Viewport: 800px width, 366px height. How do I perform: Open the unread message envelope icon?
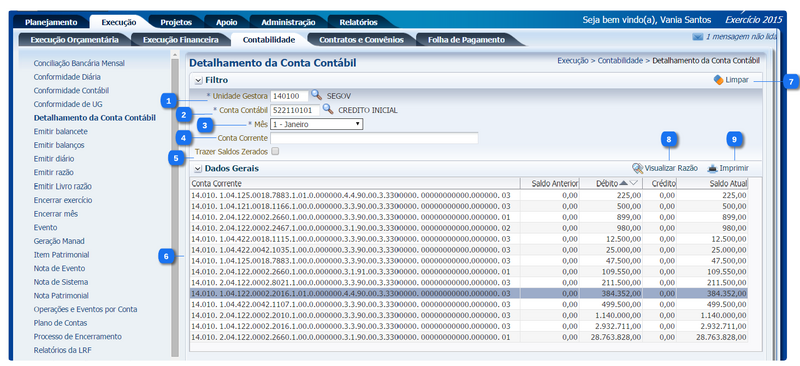pos(697,37)
